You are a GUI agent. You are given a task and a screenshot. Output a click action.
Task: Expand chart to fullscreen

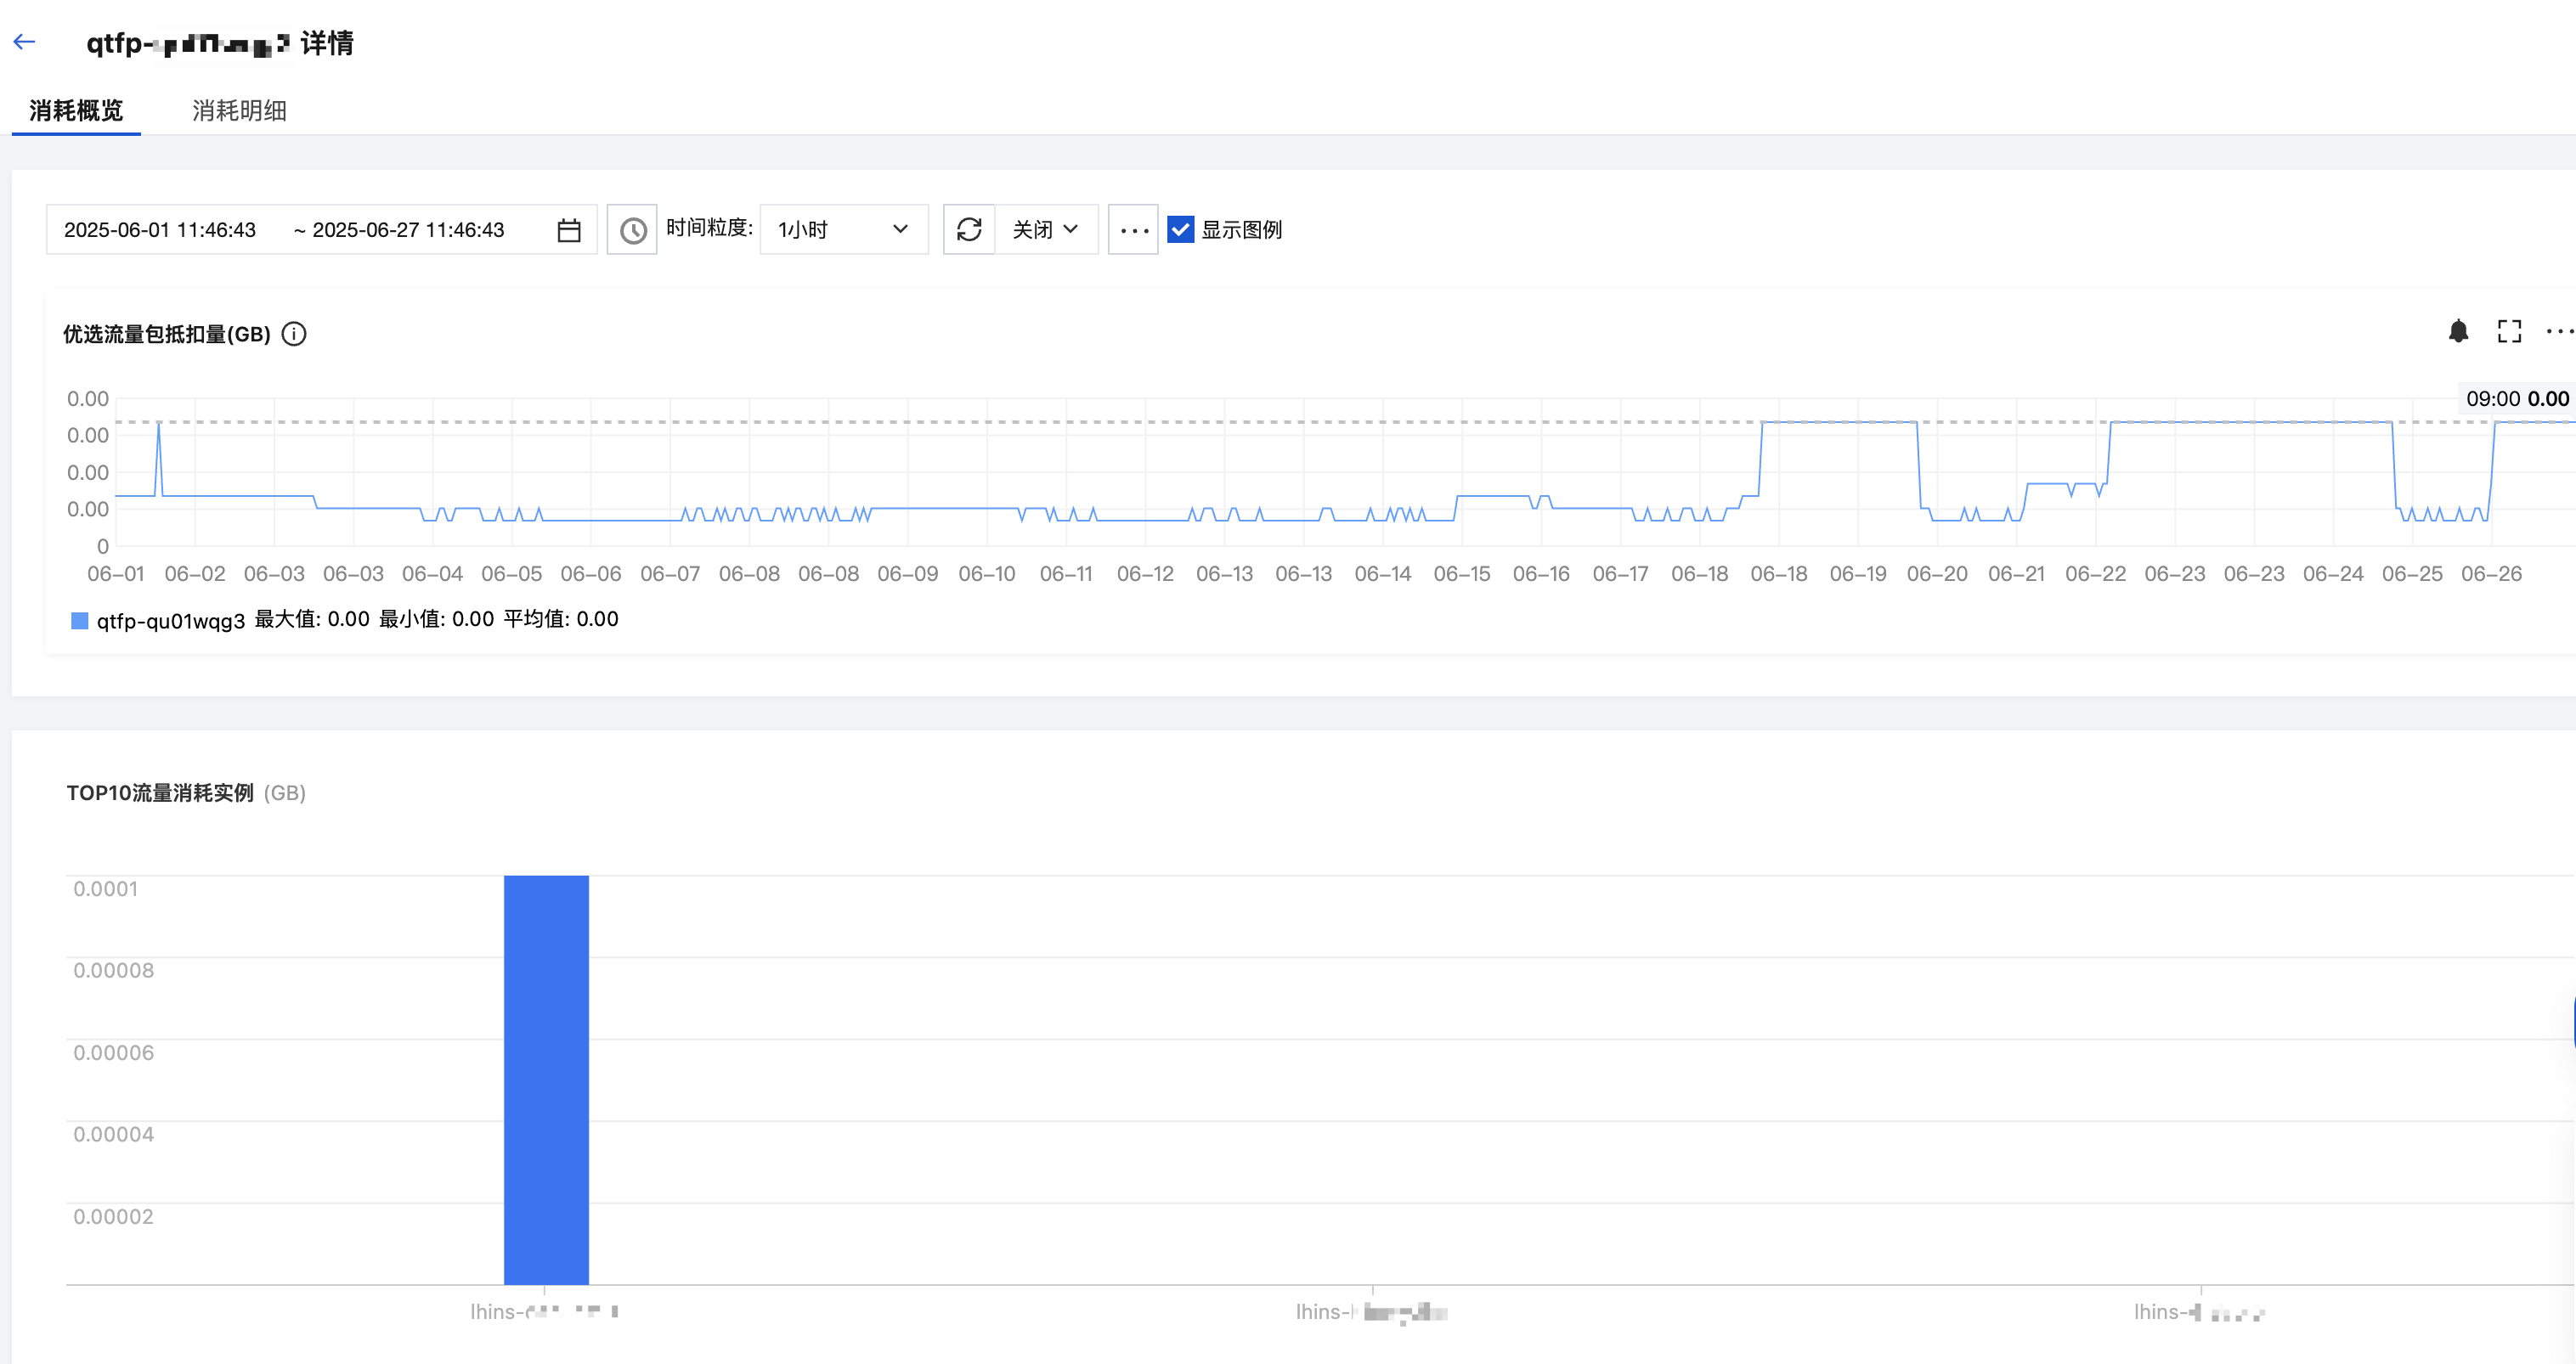tap(2509, 332)
